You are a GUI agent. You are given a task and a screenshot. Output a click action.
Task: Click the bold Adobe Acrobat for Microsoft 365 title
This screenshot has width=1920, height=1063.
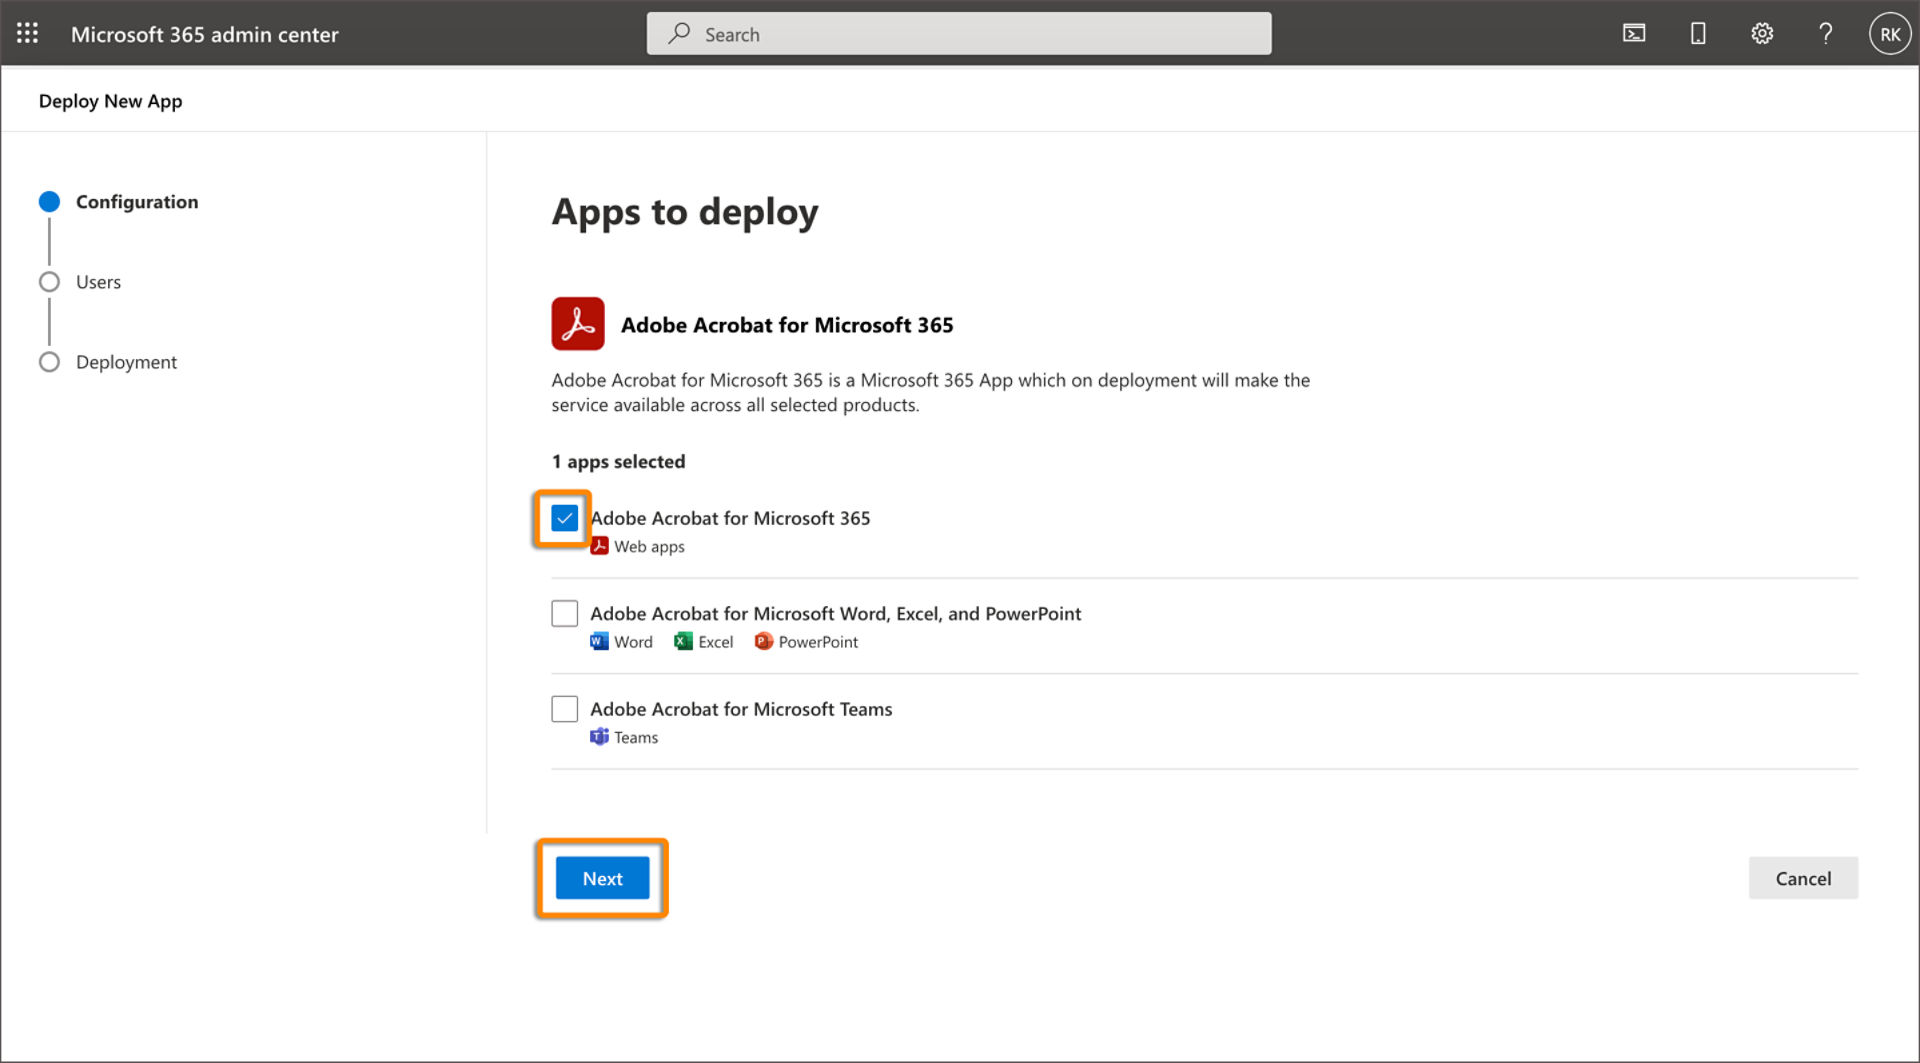pyautogui.click(x=787, y=324)
